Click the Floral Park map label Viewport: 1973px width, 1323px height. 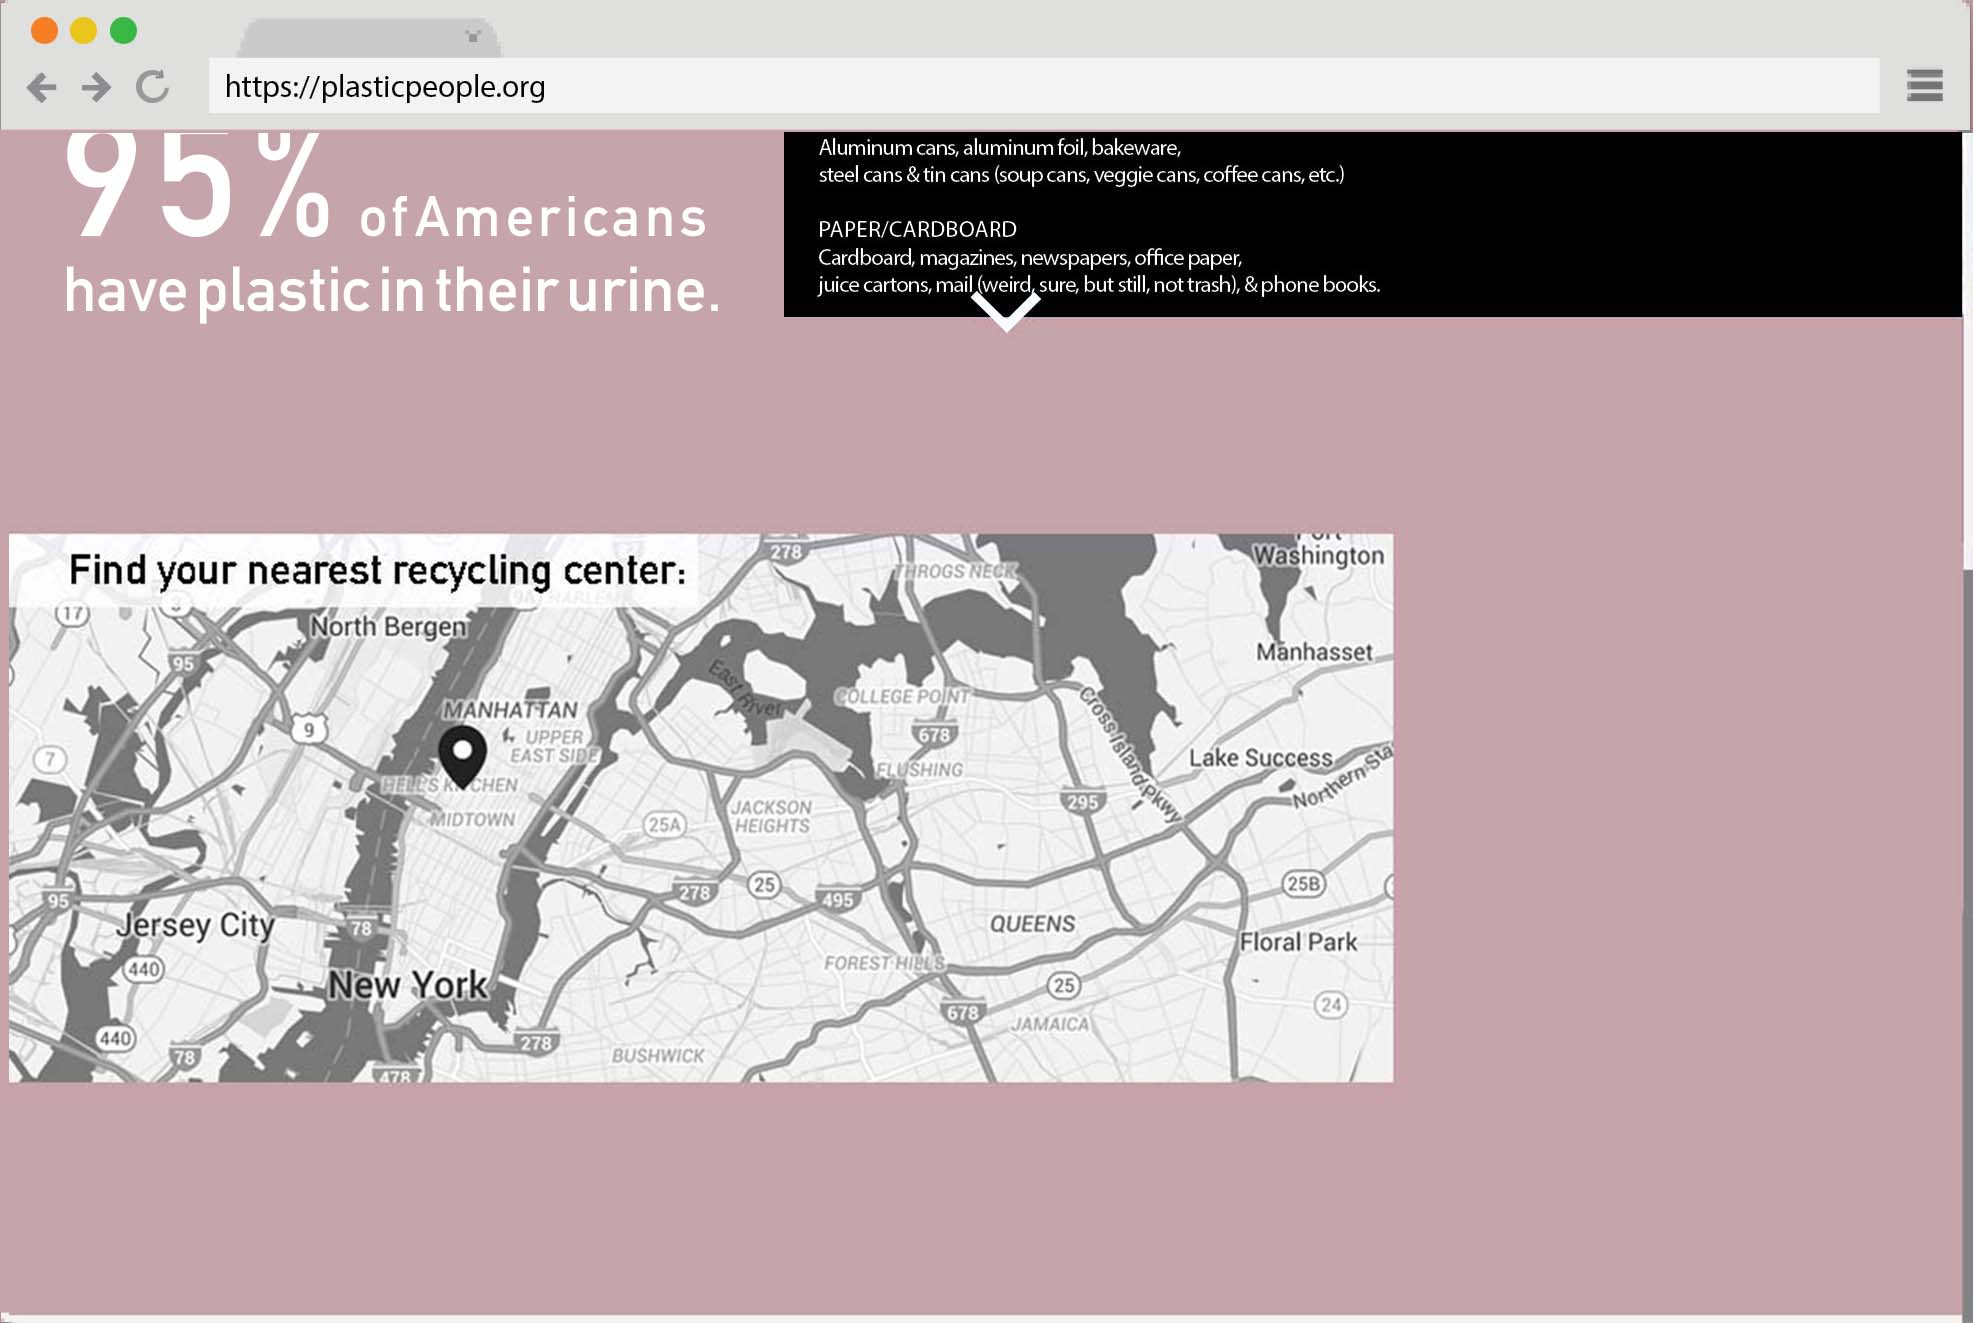pyautogui.click(x=1298, y=942)
